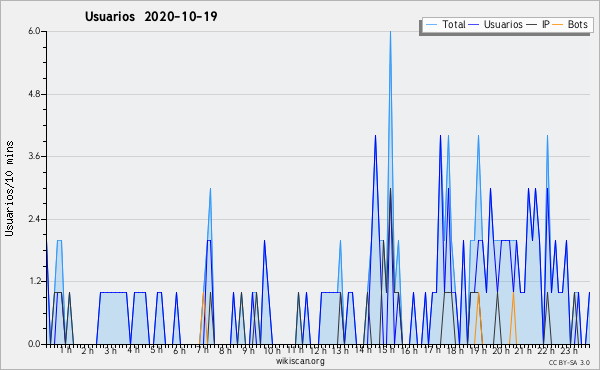Click the '22 h' x-axis label
This screenshot has width=600, height=370.
[546, 351]
